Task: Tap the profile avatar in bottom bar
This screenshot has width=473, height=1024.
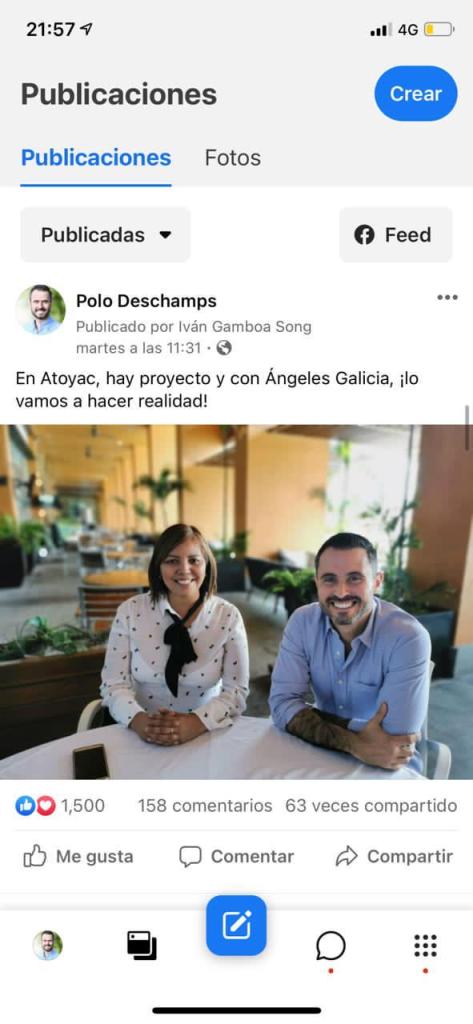Action: 48,945
